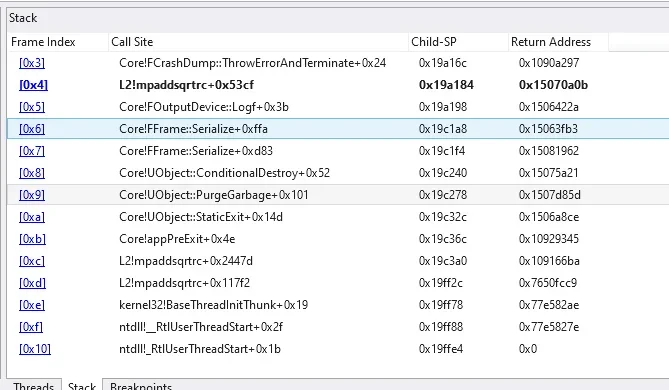Open frame index link 0xd
Screen dimensions: 669x390
coord(32,283)
